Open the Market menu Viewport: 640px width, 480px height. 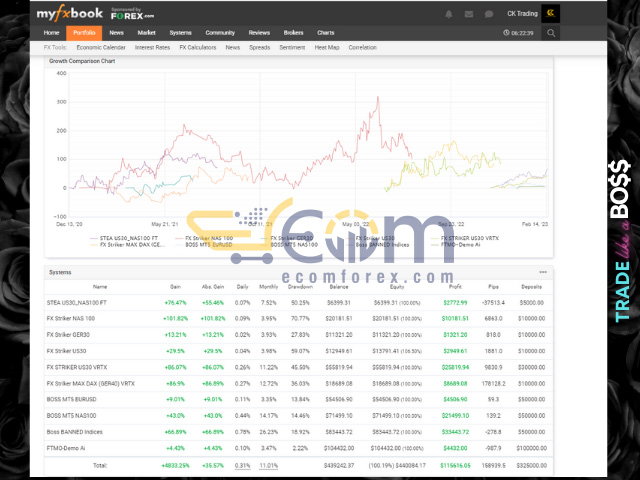click(x=147, y=33)
